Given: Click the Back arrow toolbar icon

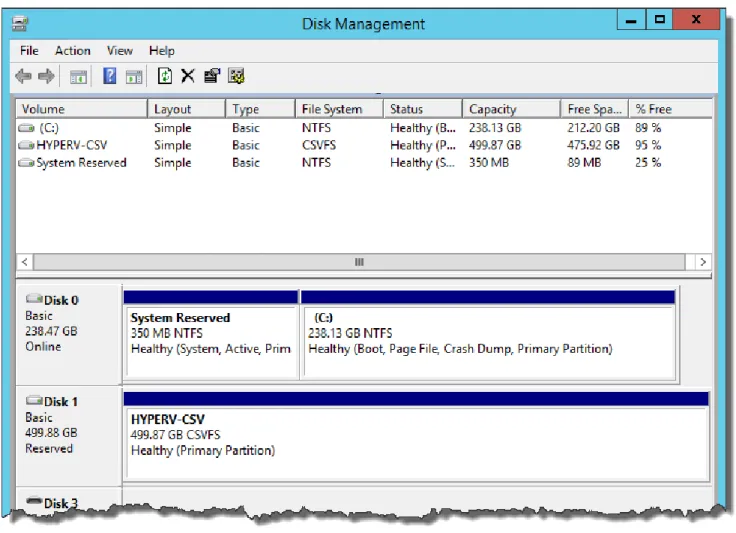Looking at the screenshot, I should [23, 76].
